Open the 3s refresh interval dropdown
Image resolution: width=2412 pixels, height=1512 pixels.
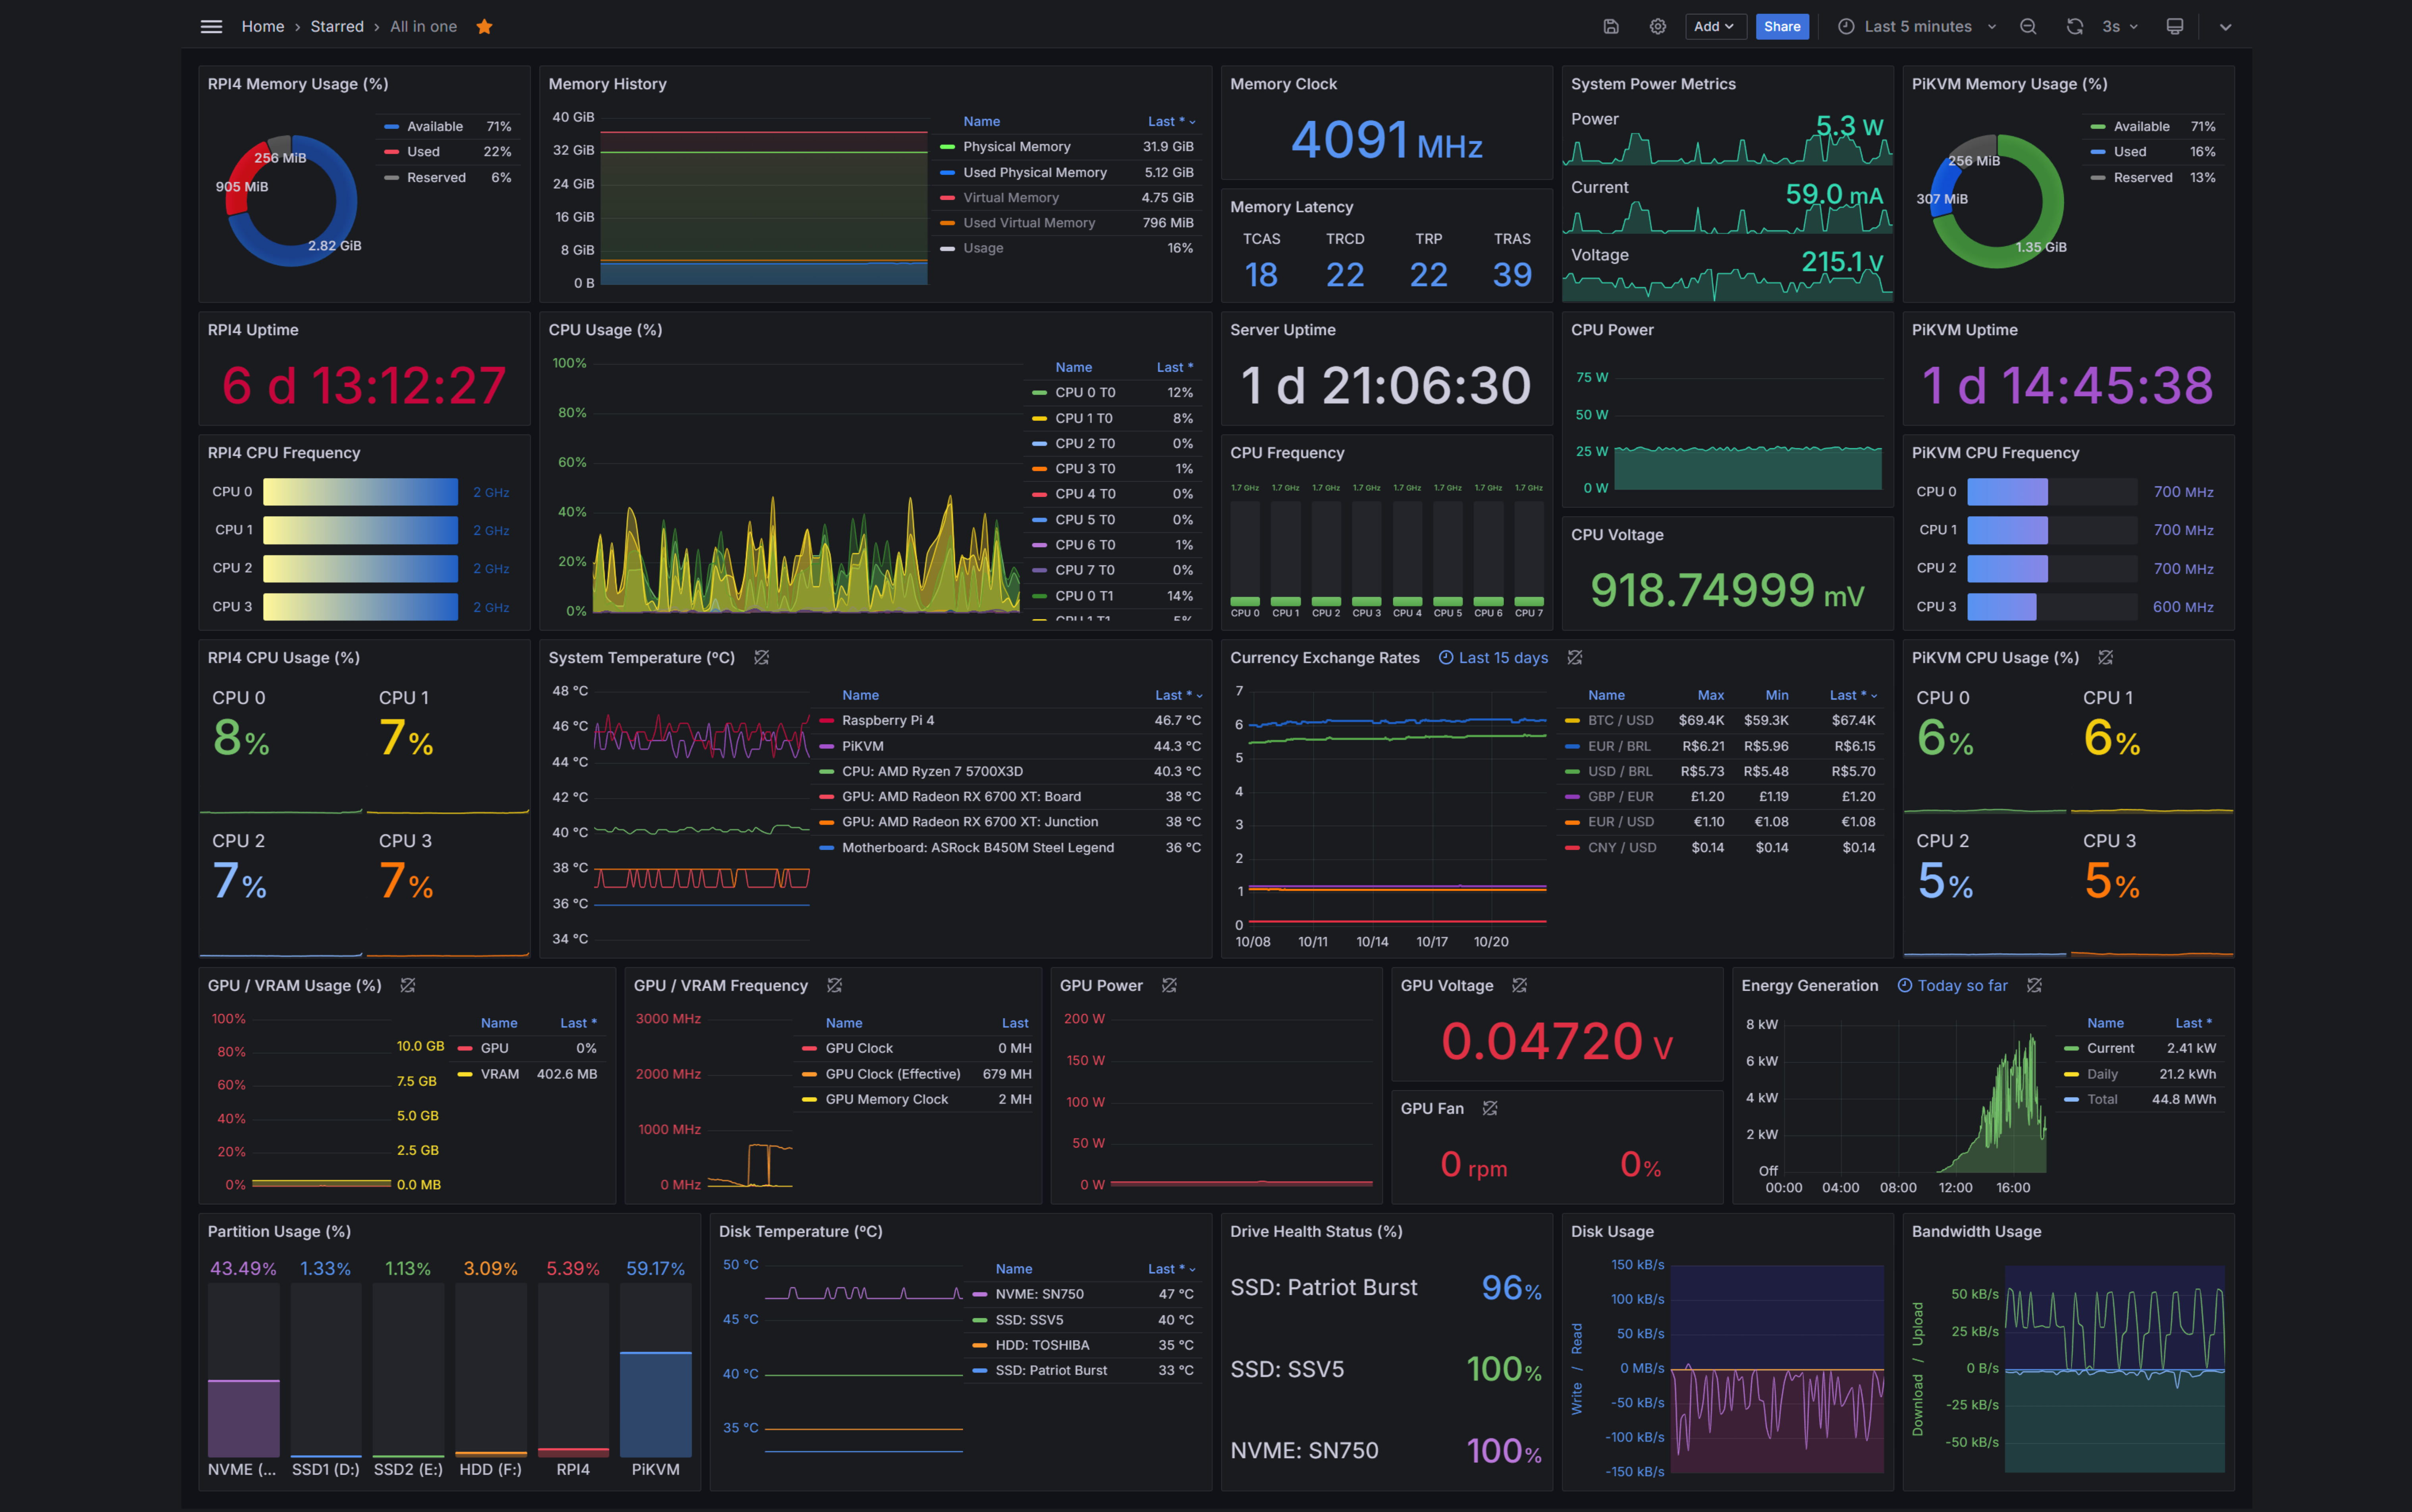(2120, 27)
